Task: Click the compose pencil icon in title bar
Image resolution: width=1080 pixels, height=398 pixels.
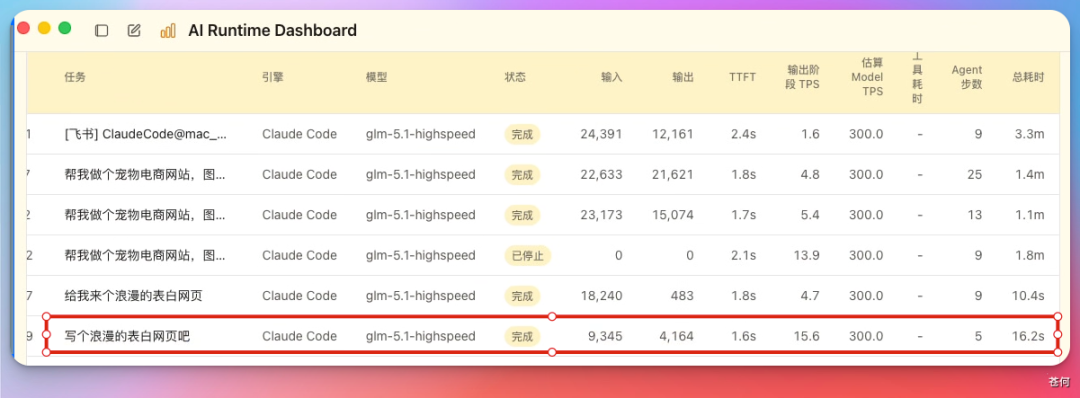Action: coord(134,30)
